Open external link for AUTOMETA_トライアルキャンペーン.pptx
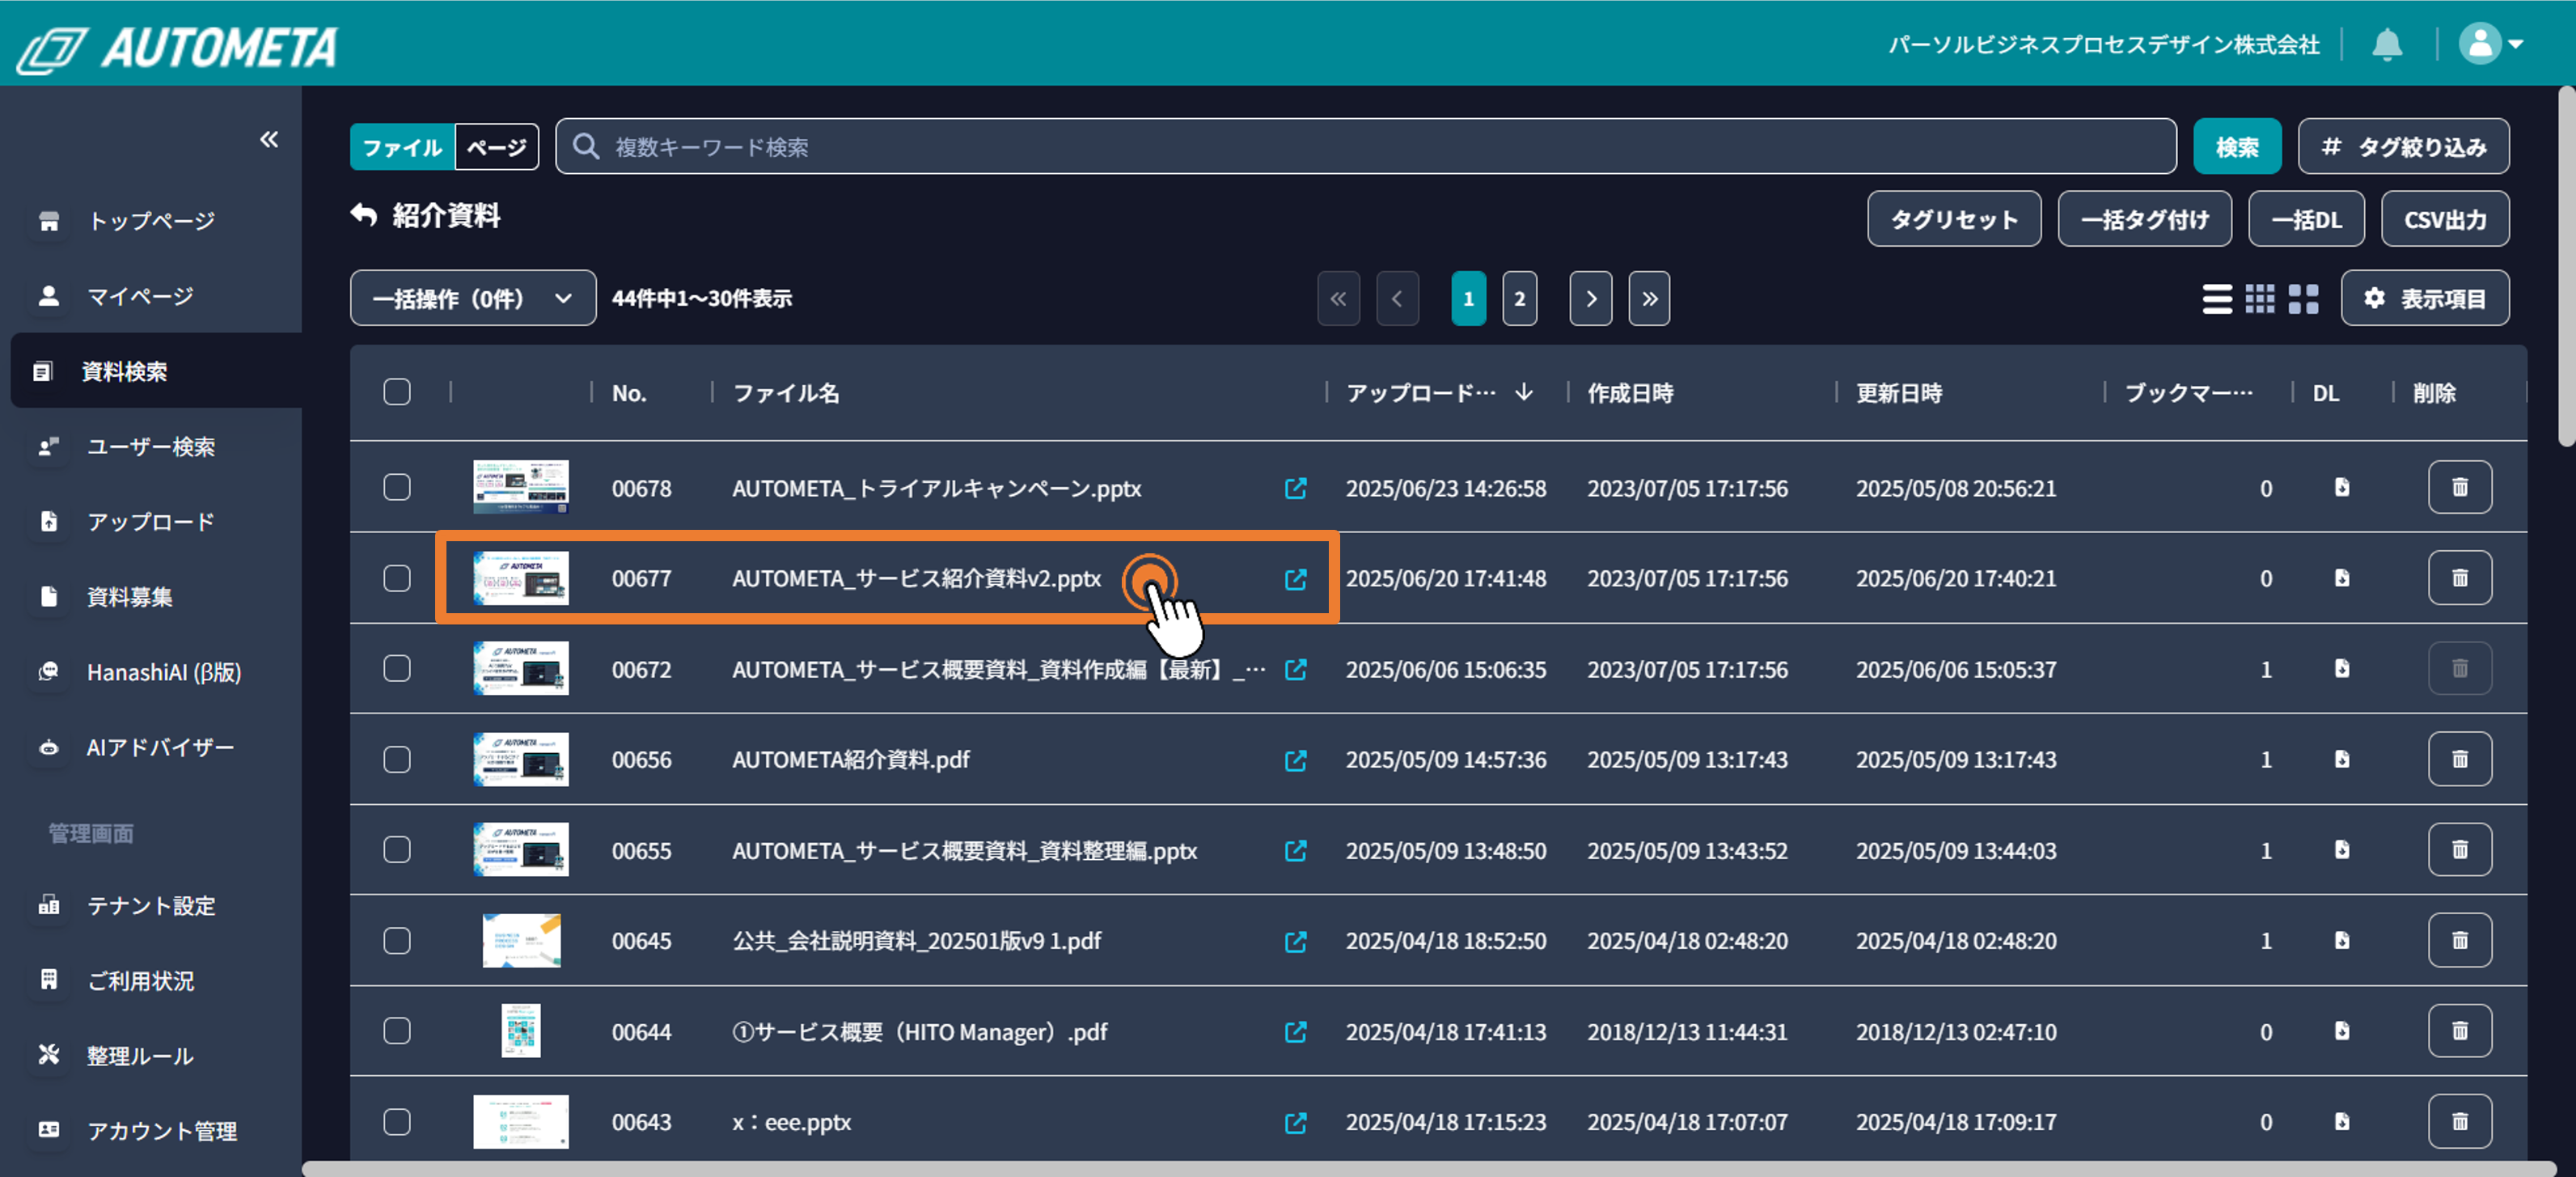Screen dimensions: 2576x1177 pyautogui.click(x=1295, y=488)
